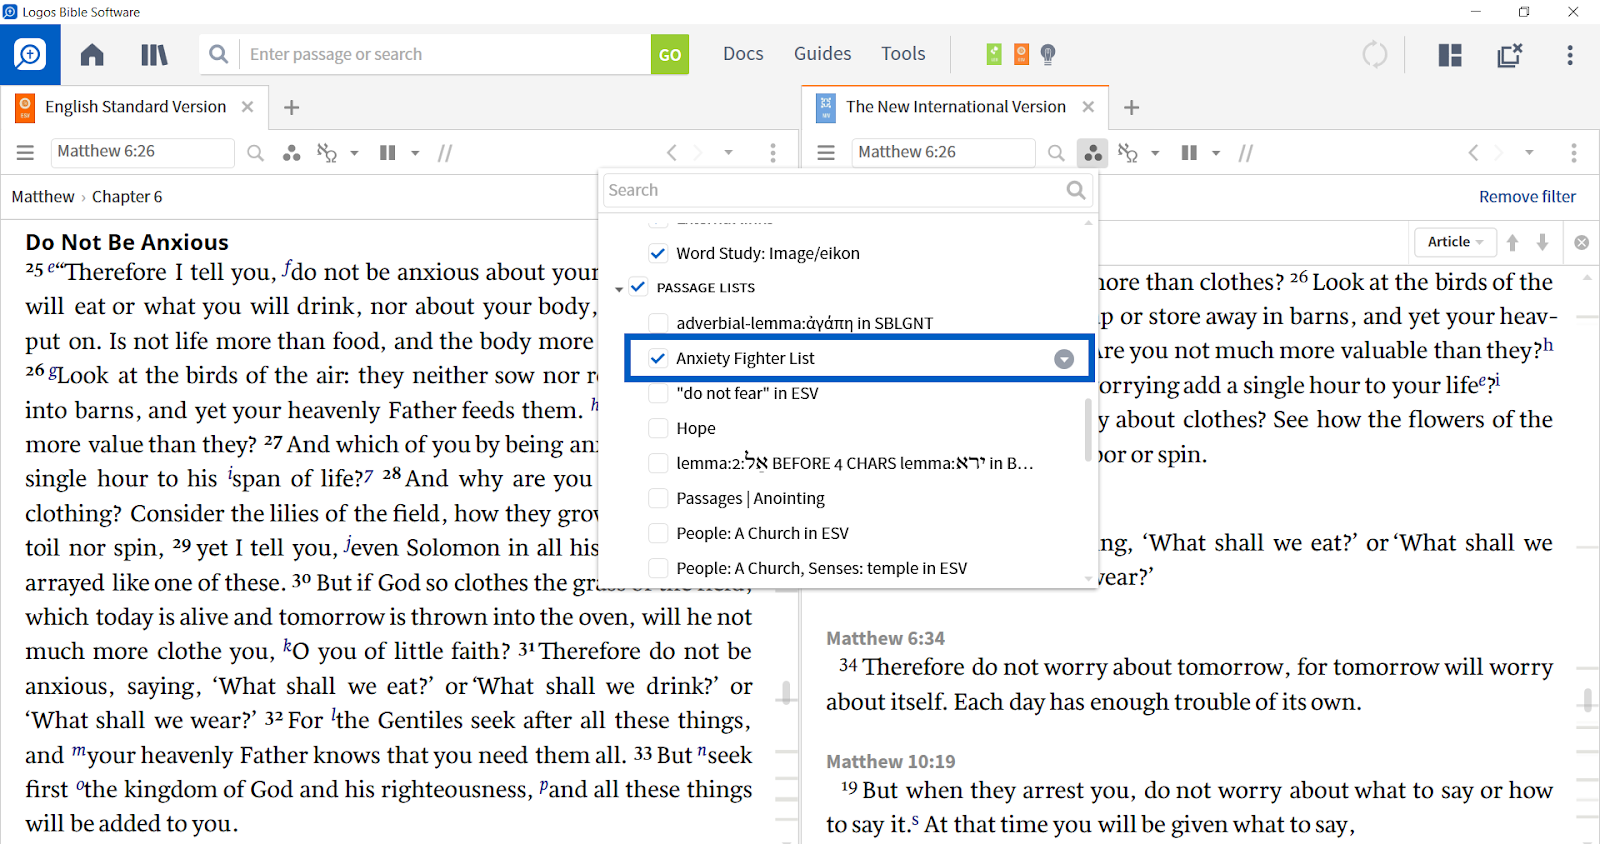The width and height of the screenshot is (1600, 844).
Task: Go to next article with down arrow
Action: coord(1543,242)
